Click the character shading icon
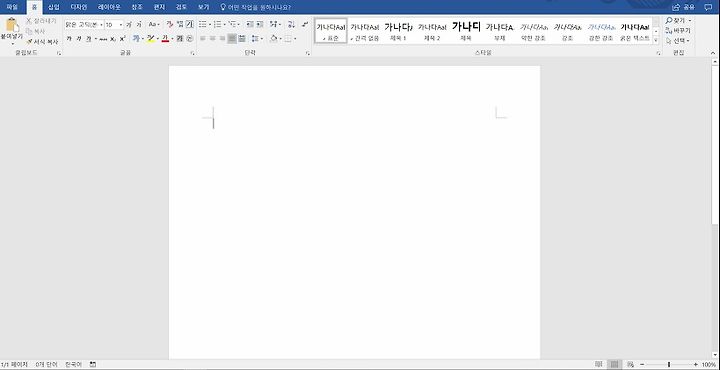This screenshot has width=720, height=370. coord(180,39)
